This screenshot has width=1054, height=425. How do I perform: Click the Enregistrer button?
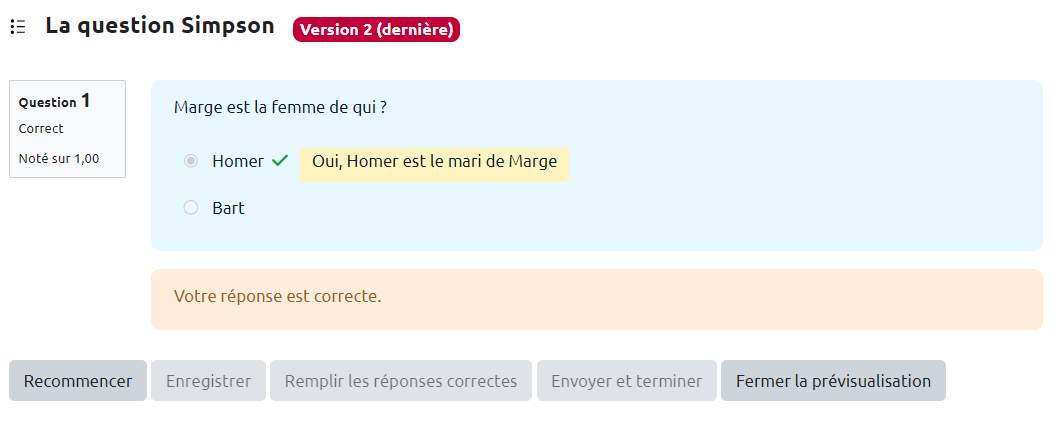pos(208,381)
